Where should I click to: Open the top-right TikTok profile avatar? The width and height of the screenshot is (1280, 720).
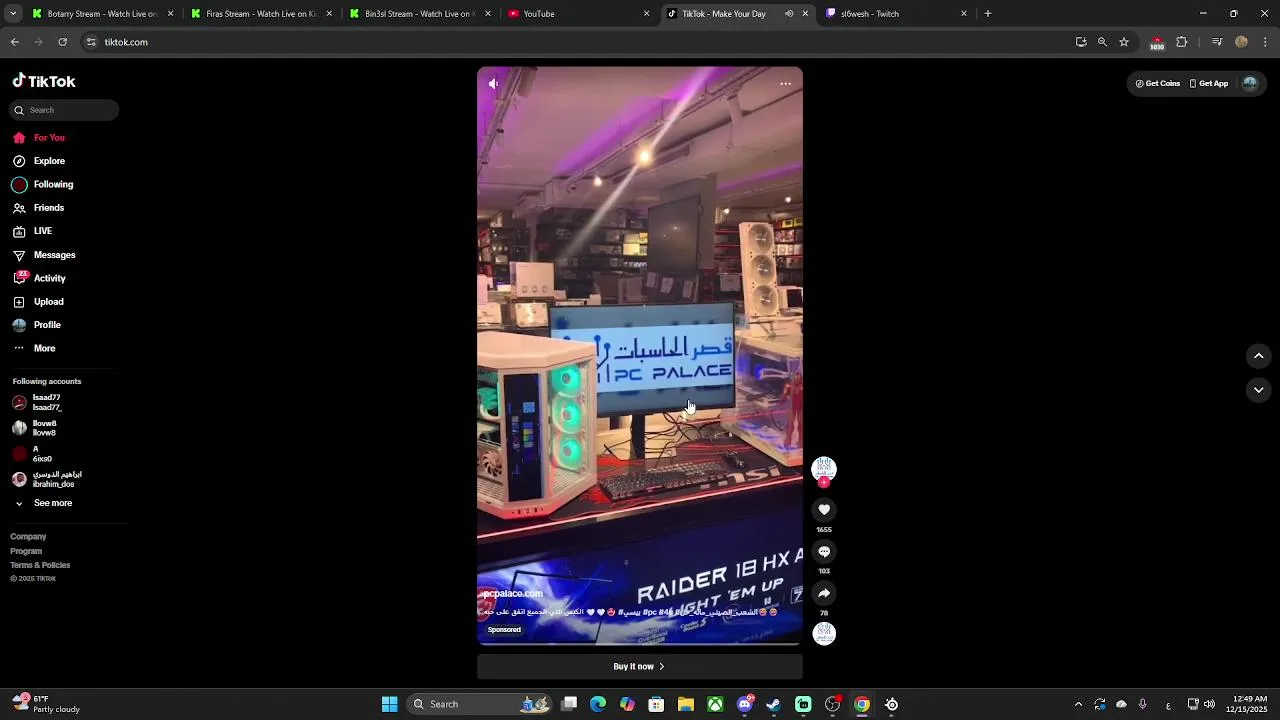point(1250,84)
